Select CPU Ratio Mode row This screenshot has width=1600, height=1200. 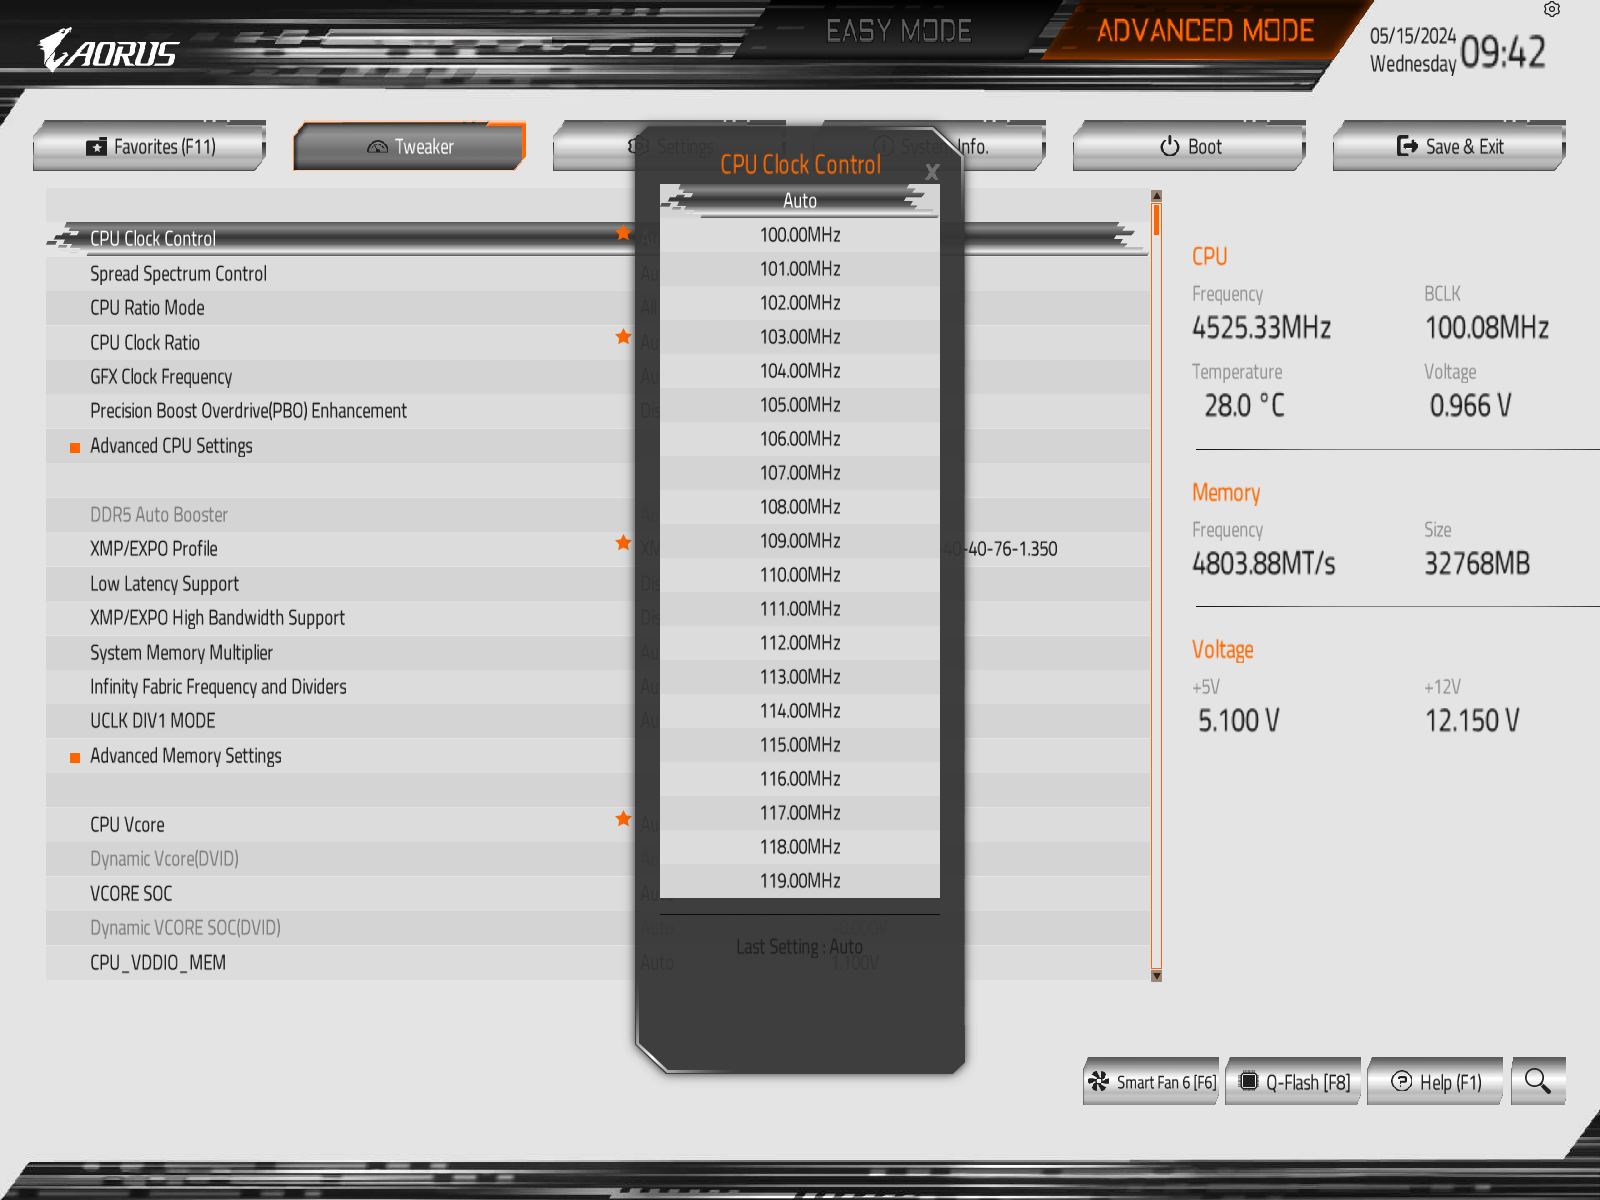[x=597, y=308]
